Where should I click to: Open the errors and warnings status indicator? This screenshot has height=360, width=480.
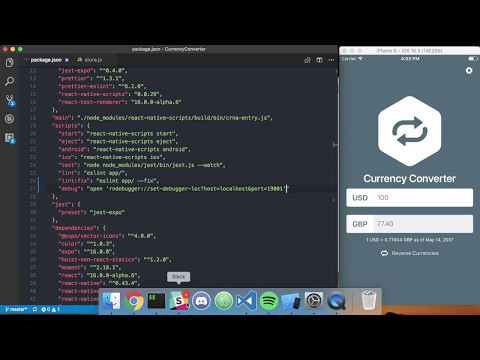tap(50, 309)
